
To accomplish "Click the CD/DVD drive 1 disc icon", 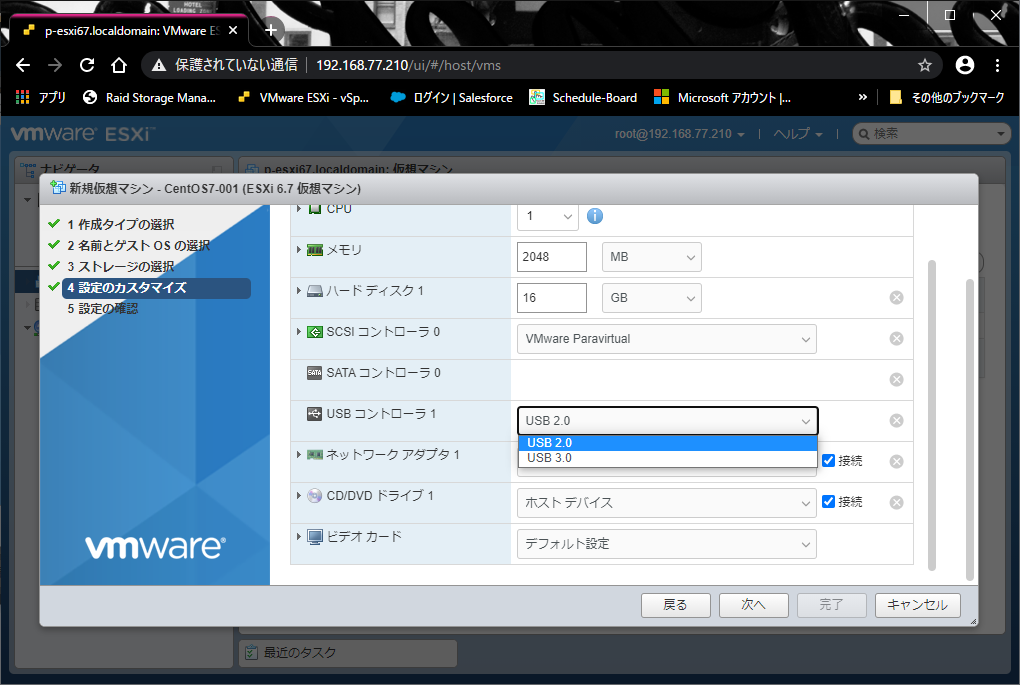I will click(x=315, y=496).
